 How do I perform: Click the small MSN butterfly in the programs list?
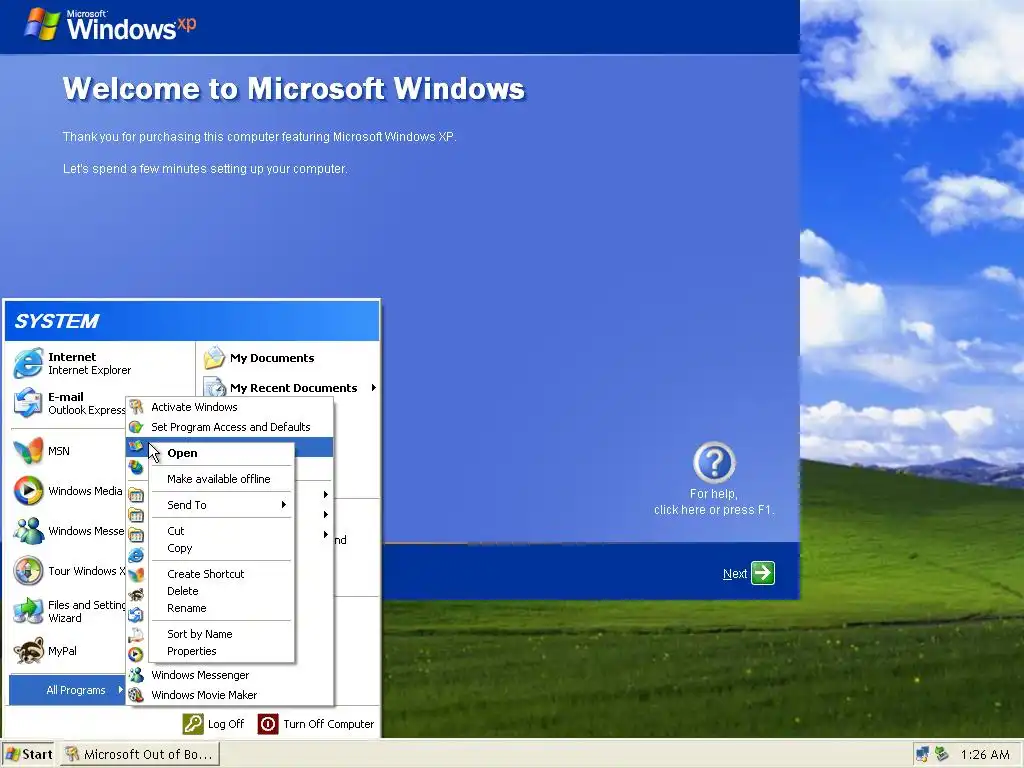tap(136, 575)
